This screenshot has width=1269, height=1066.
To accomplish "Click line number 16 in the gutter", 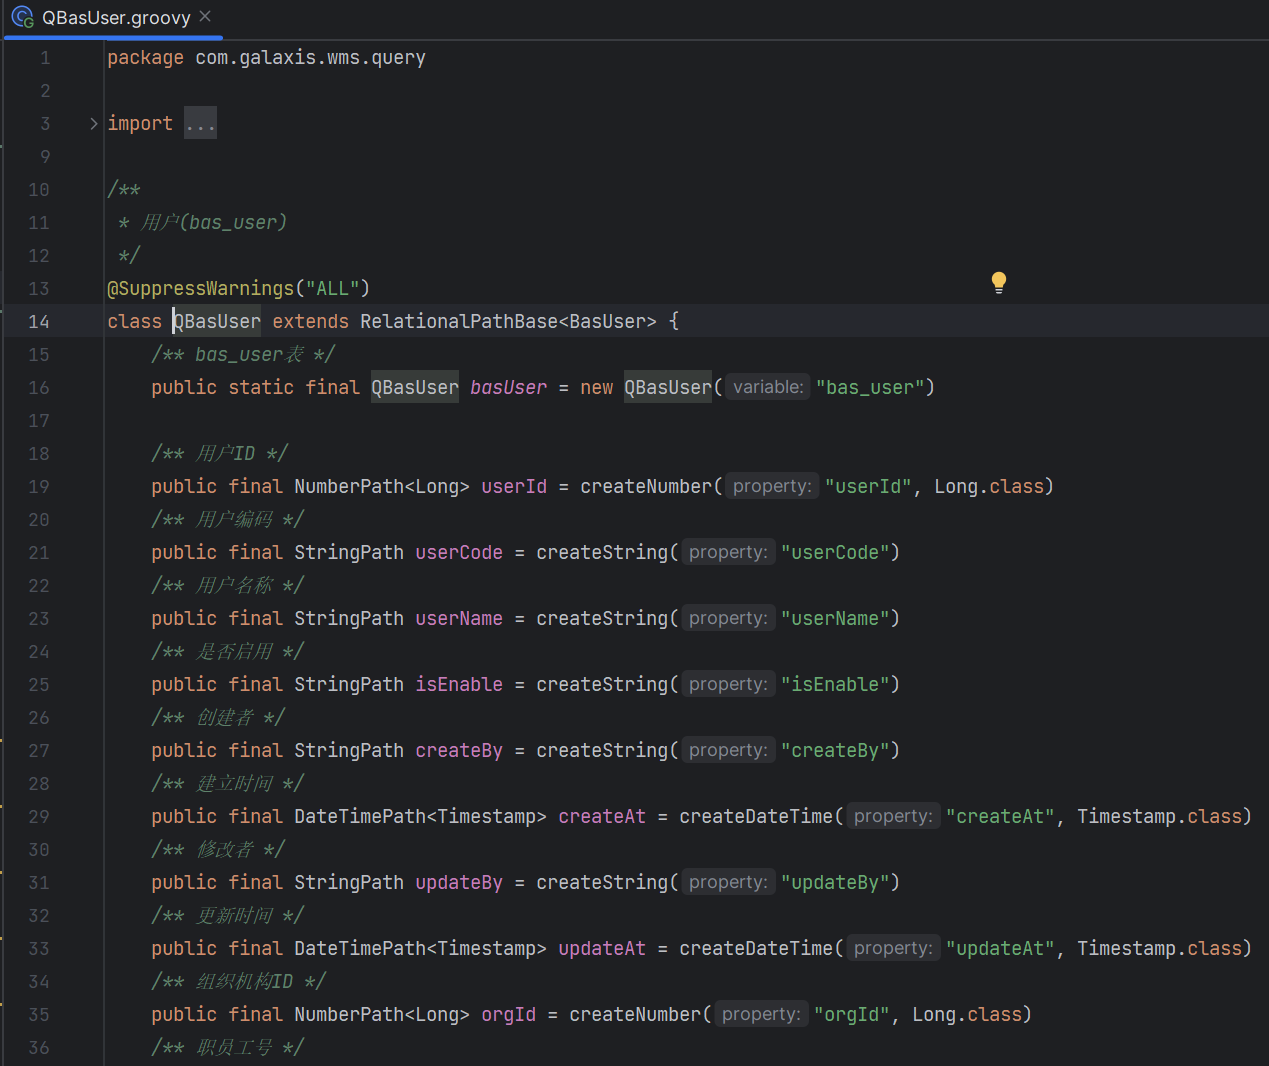I will pyautogui.click(x=38, y=387).
